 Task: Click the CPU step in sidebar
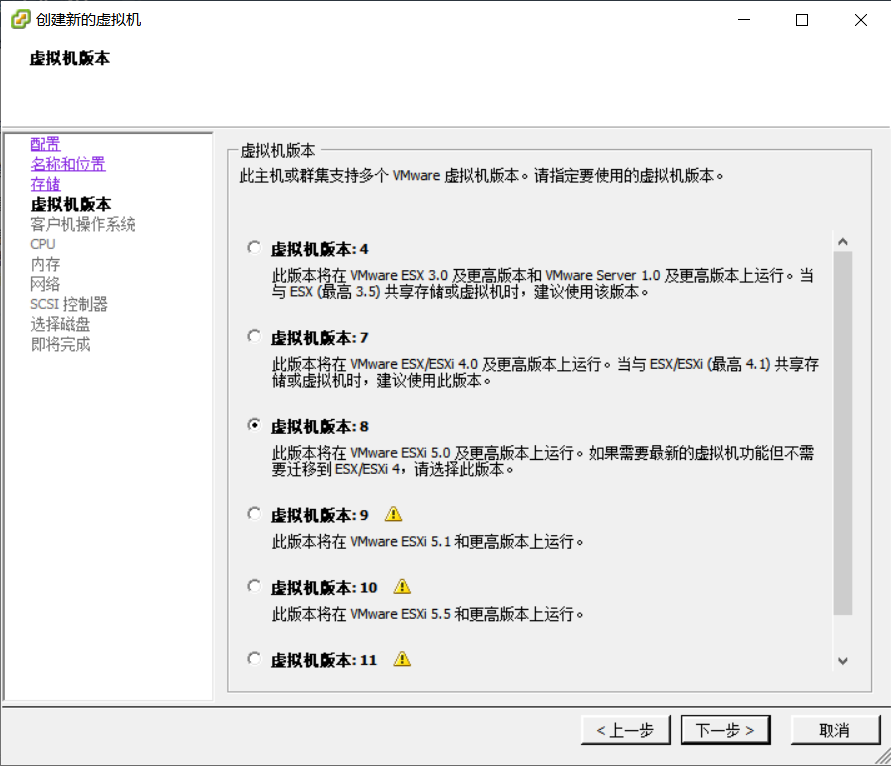[43, 244]
